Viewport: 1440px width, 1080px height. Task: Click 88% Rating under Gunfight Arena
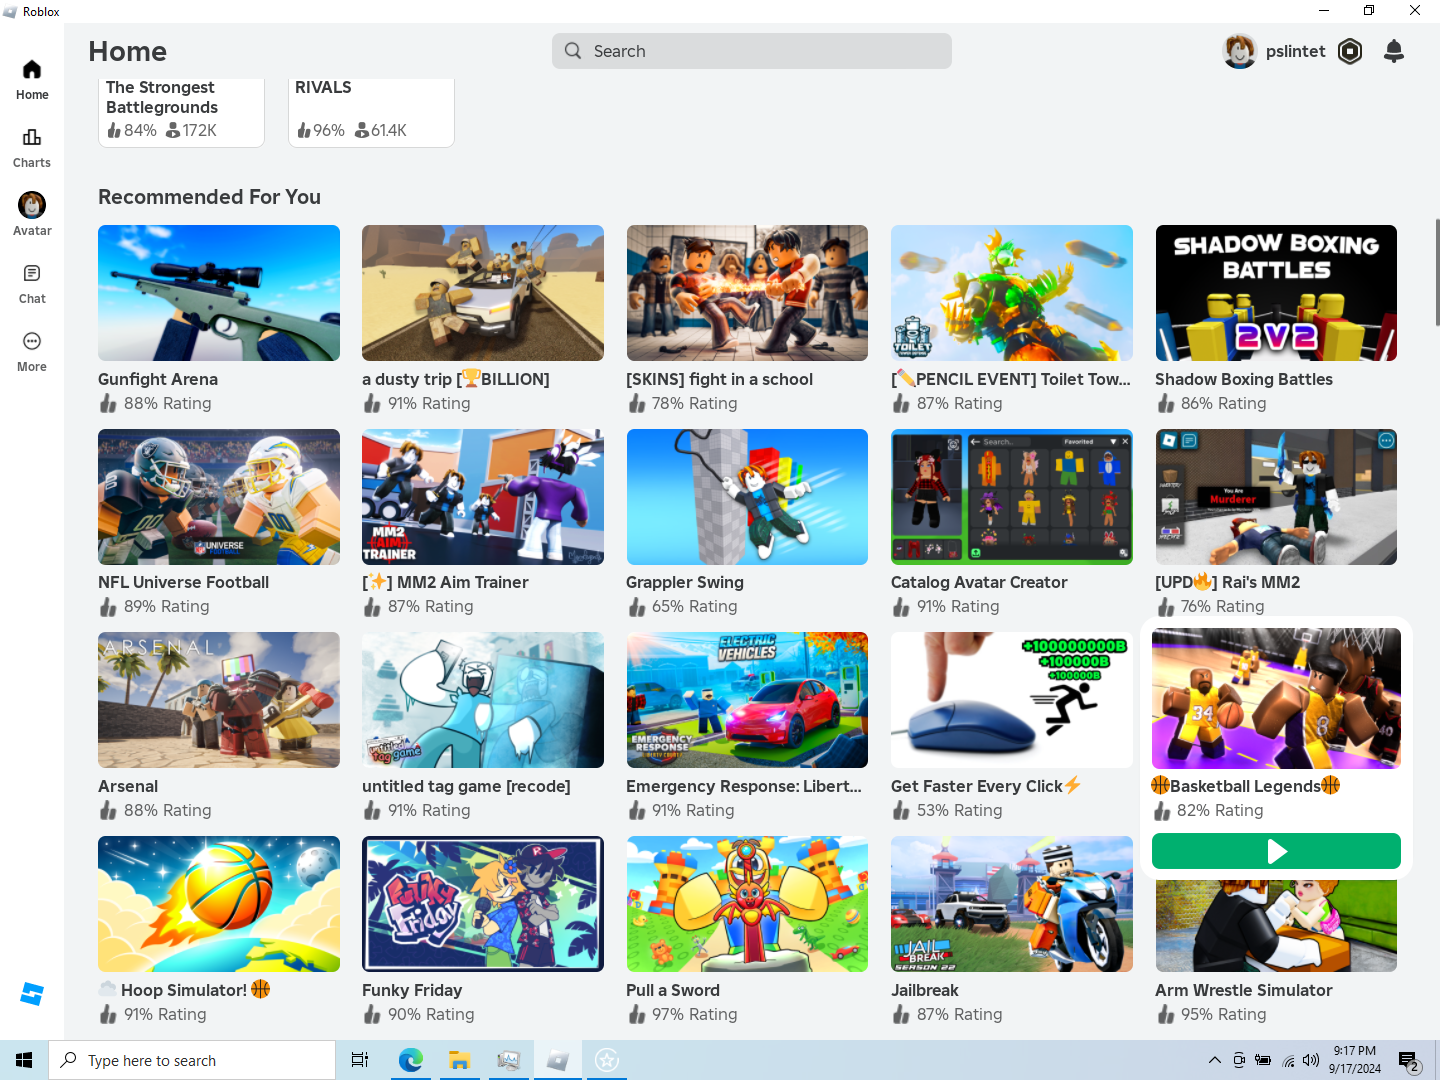pyautogui.click(x=167, y=403)
